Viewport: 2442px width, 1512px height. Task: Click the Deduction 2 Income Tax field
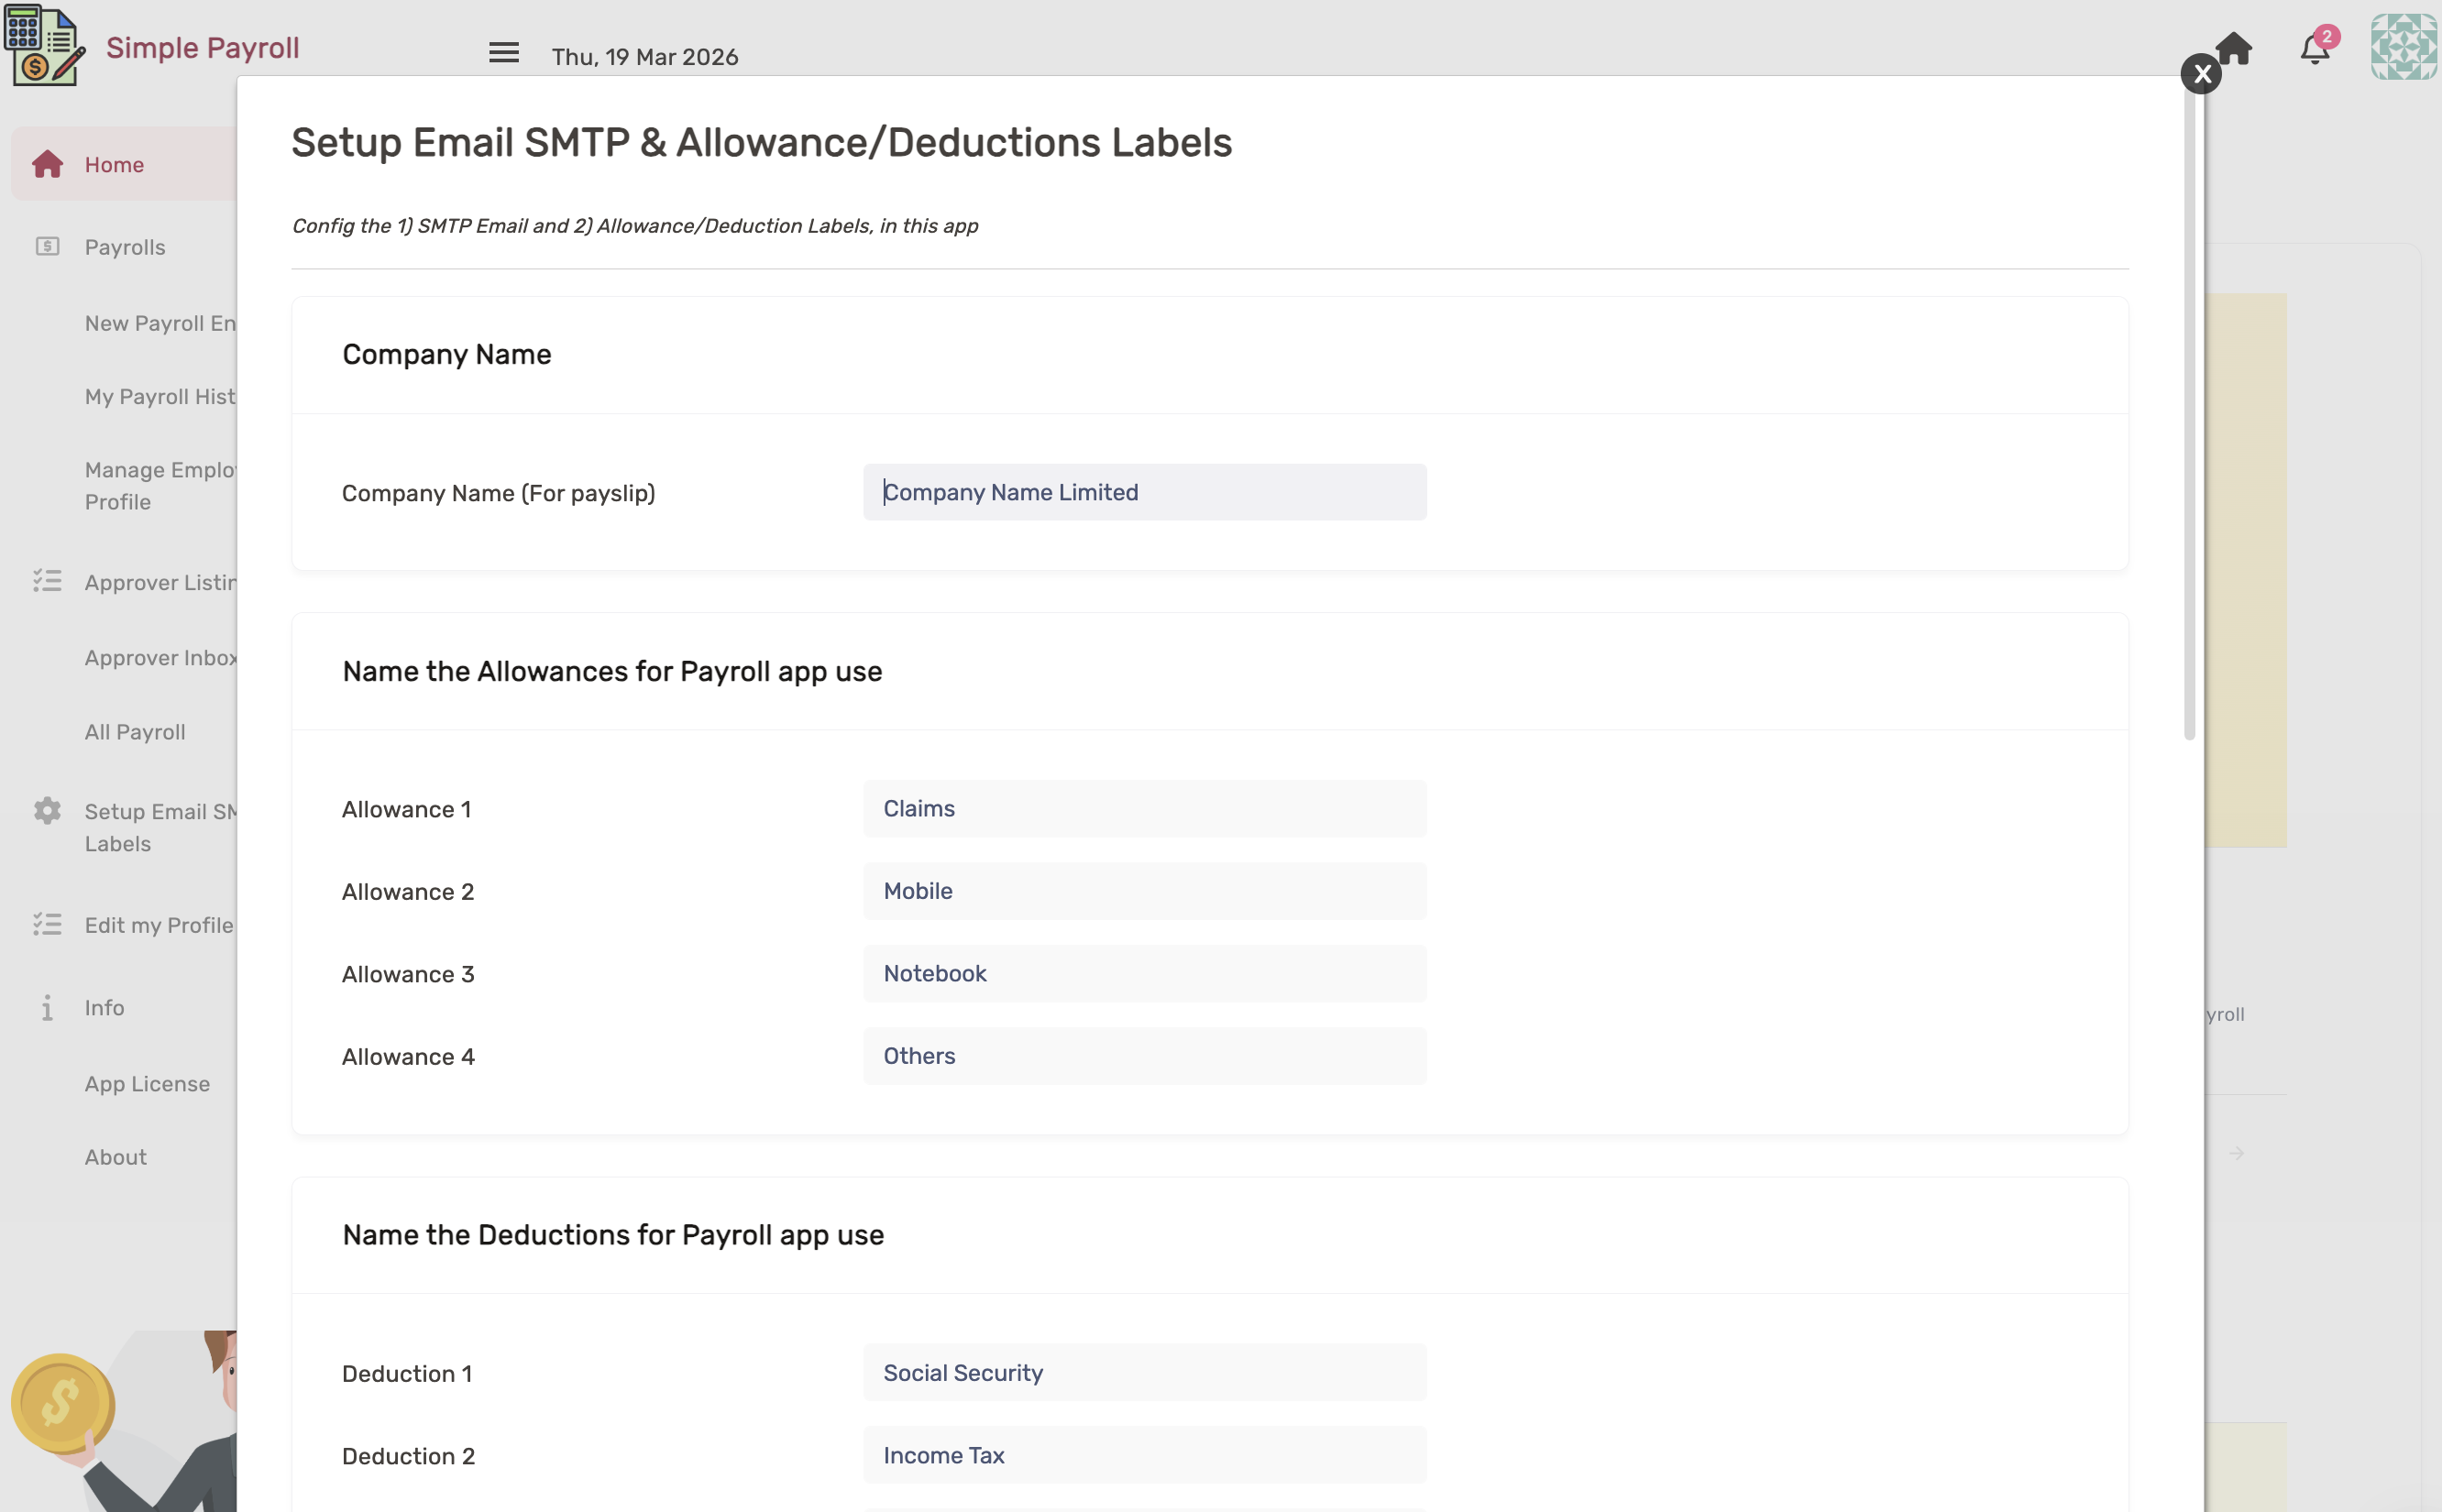click(1144, 1455)
